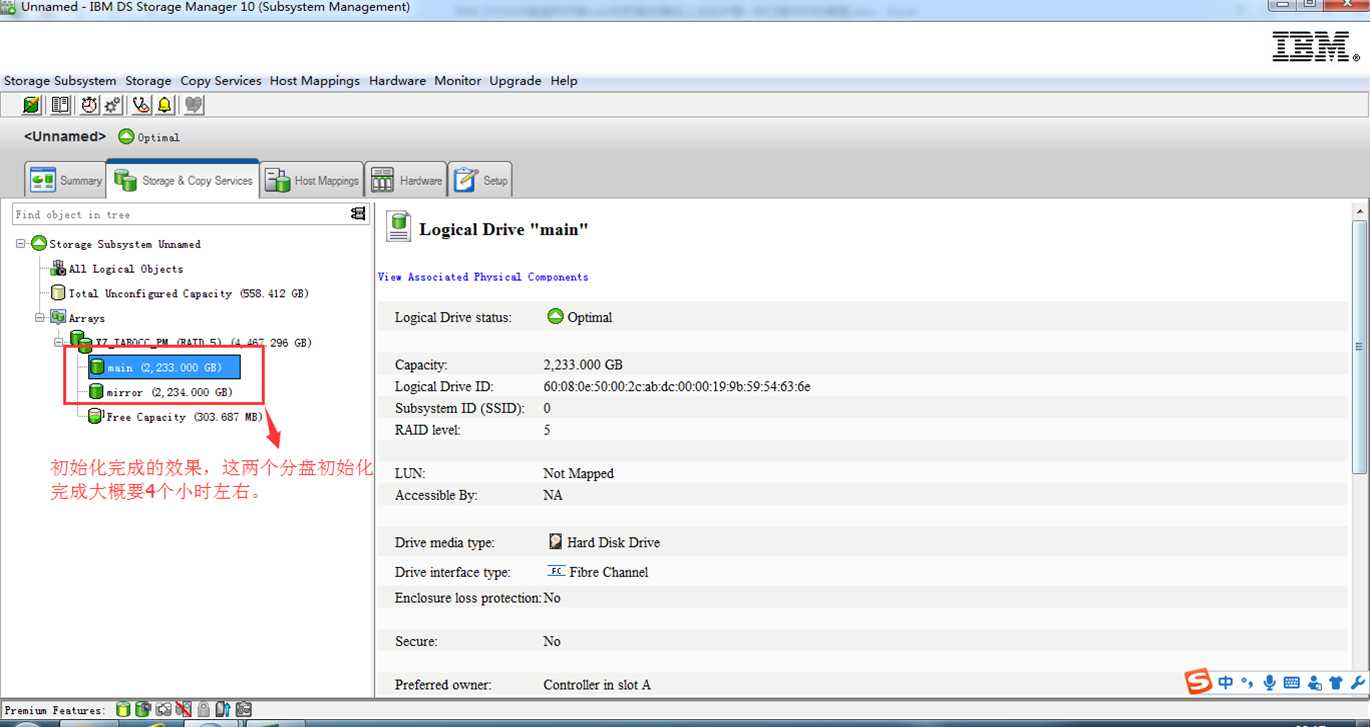Click the stethoscope Recovery Guru icon
The width and height of the screenshot is (1370, 727).
click(x=142, y=105)
